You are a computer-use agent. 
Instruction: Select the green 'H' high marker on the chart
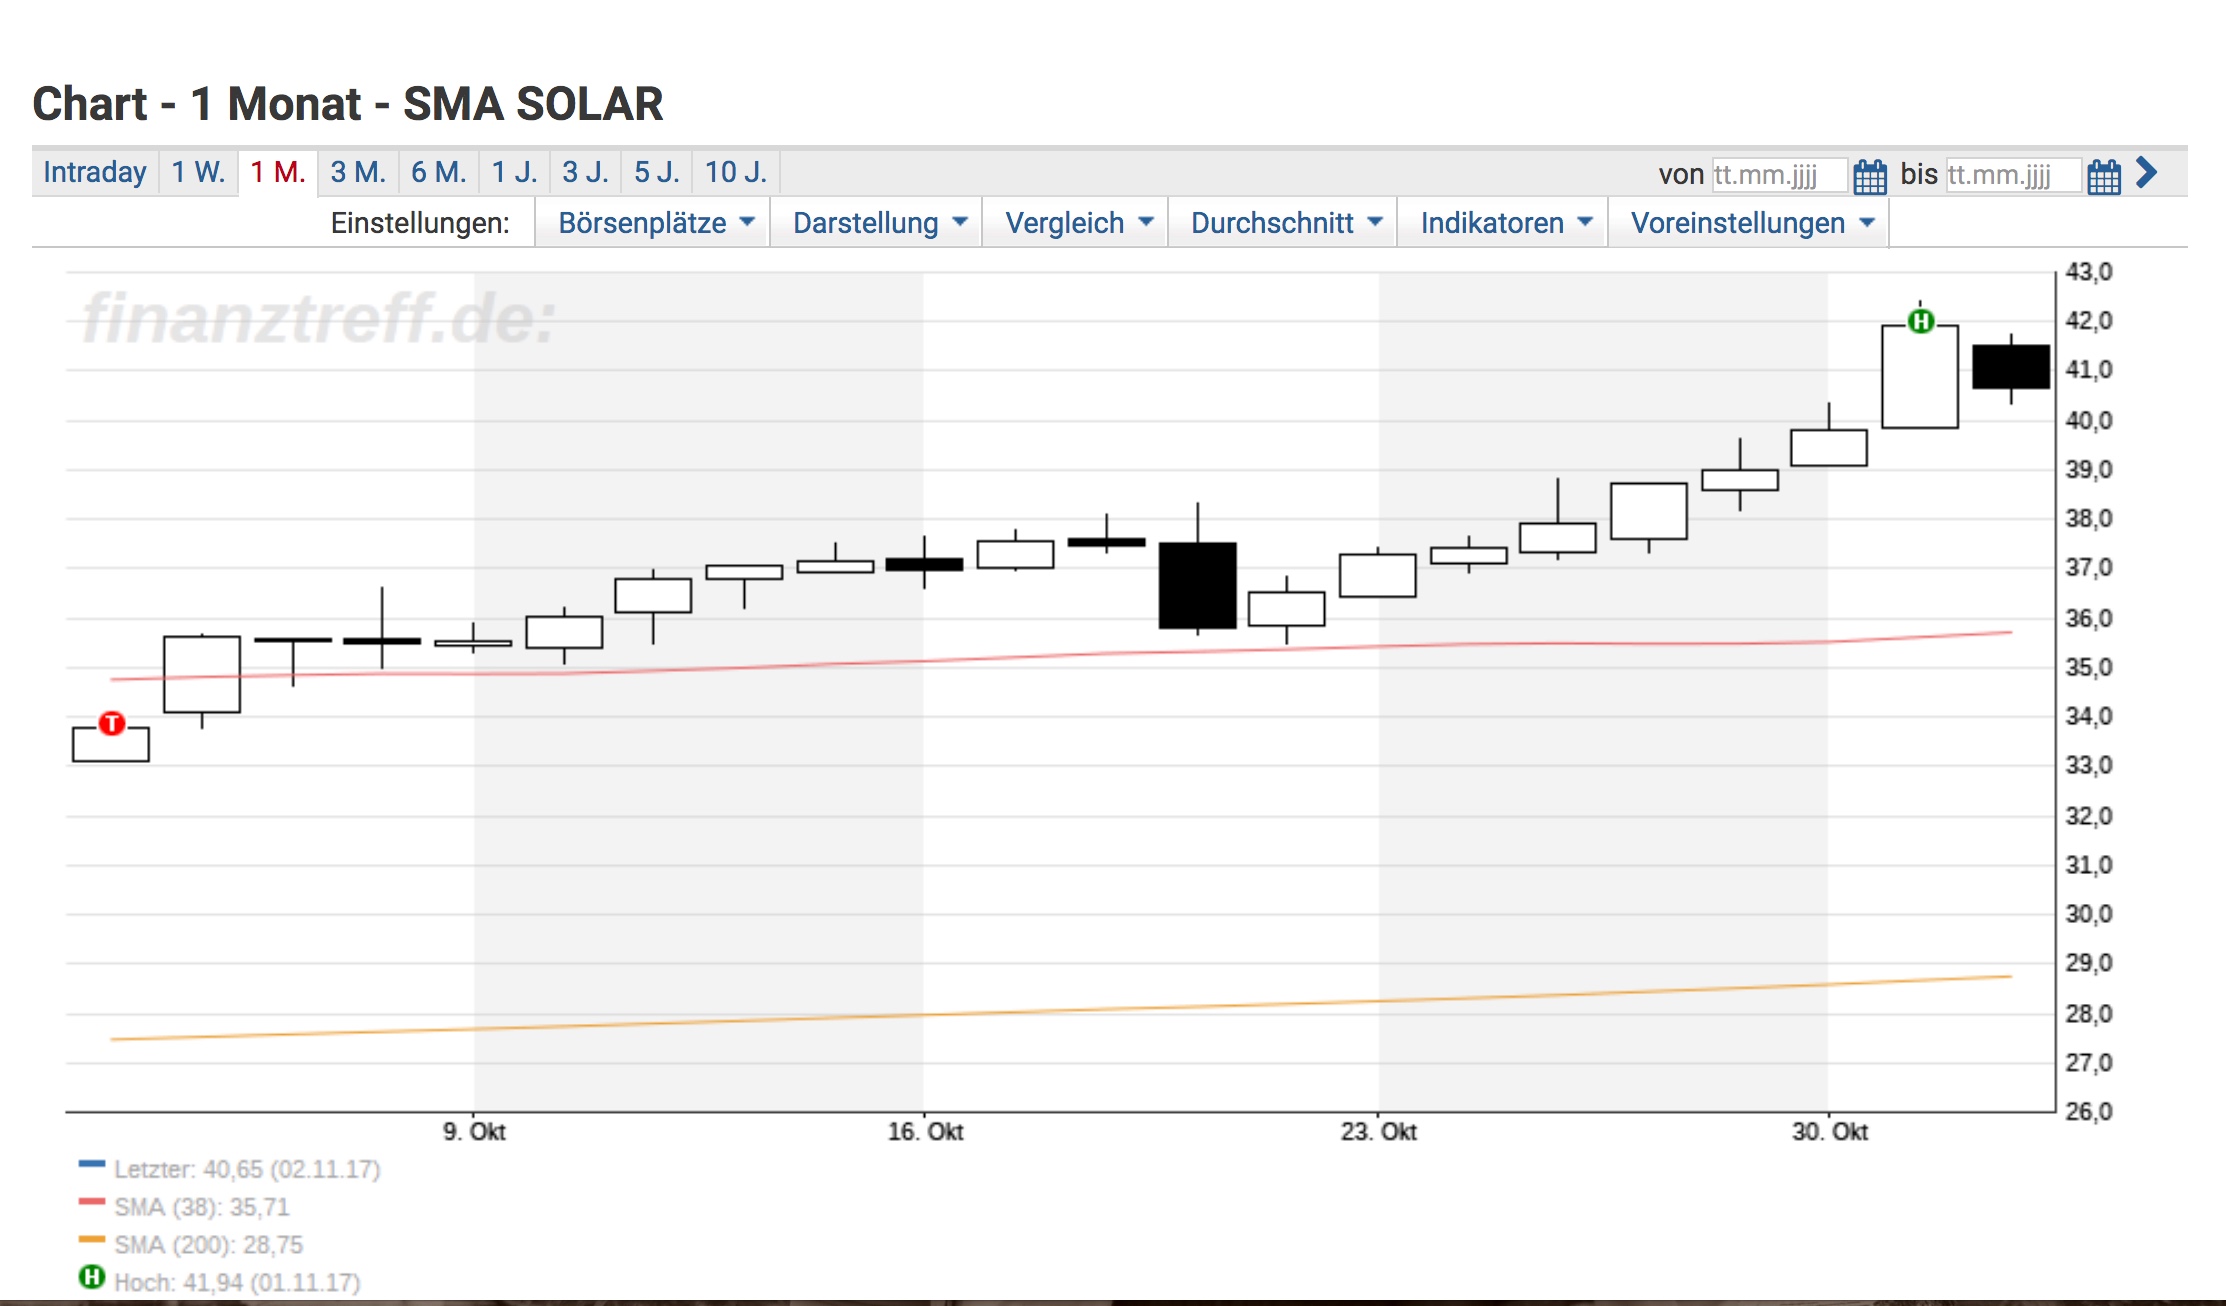tap(1921, 320)
